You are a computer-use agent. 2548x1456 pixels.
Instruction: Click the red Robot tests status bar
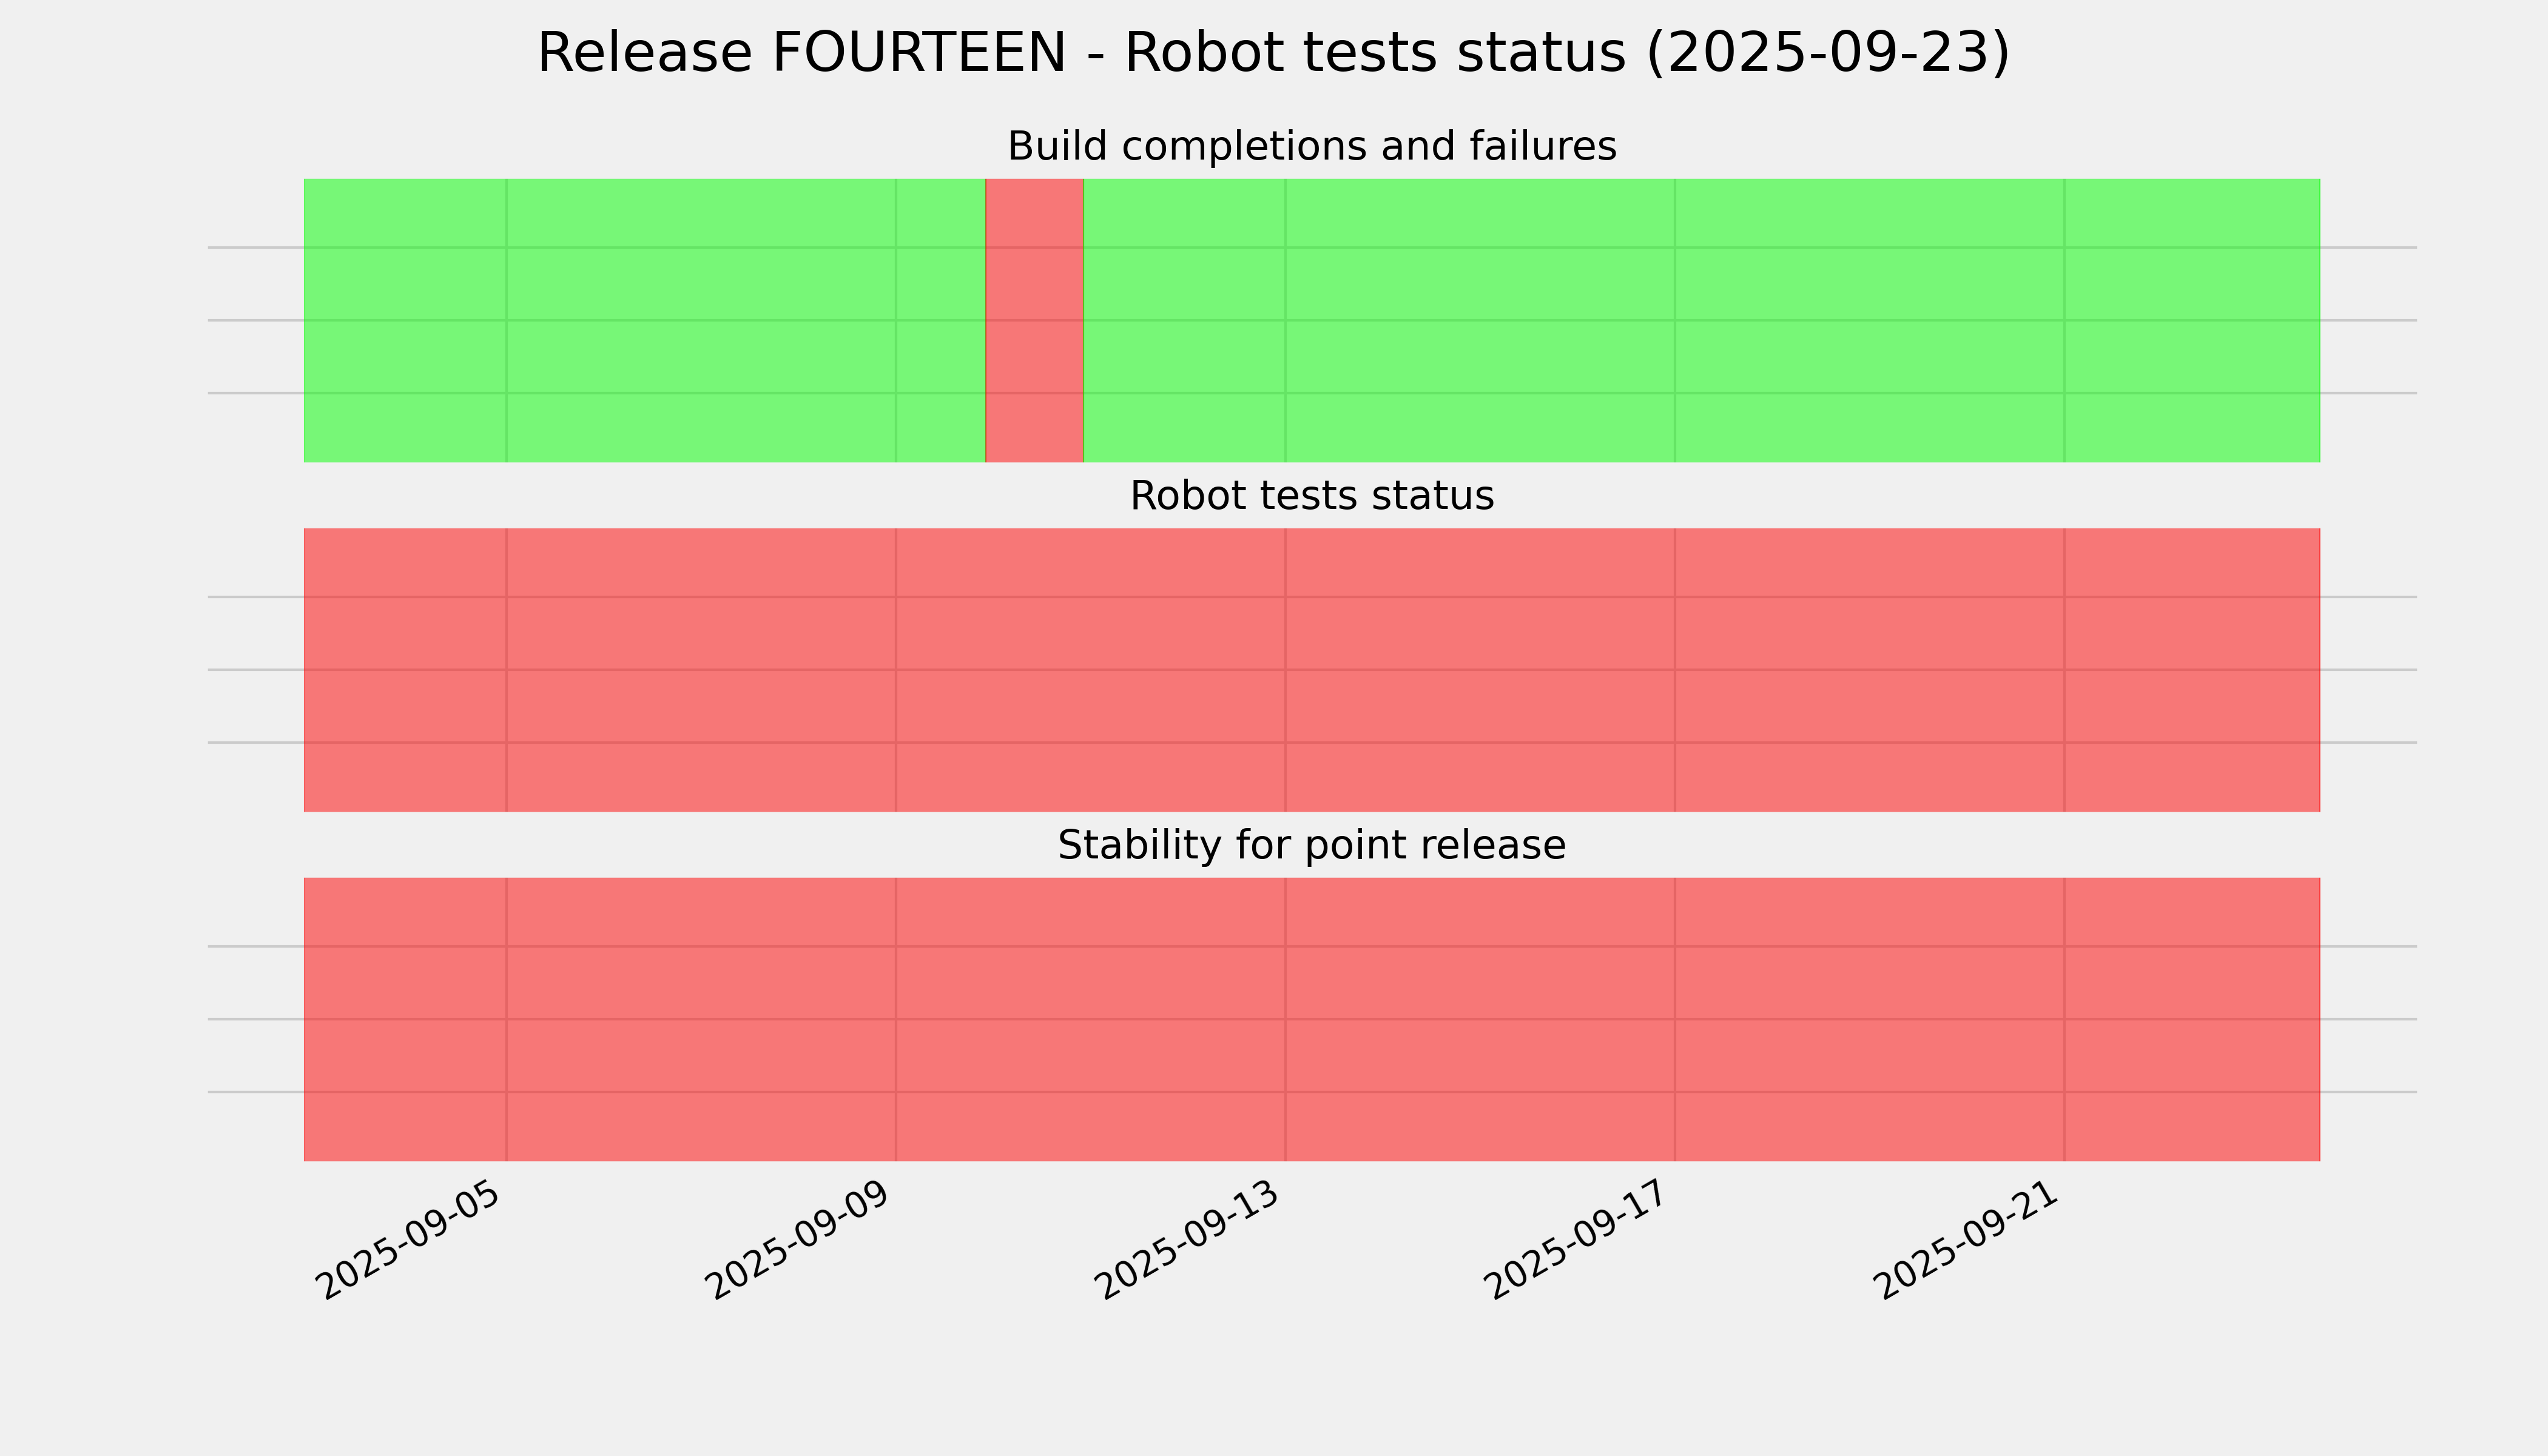click(1310, 669)
